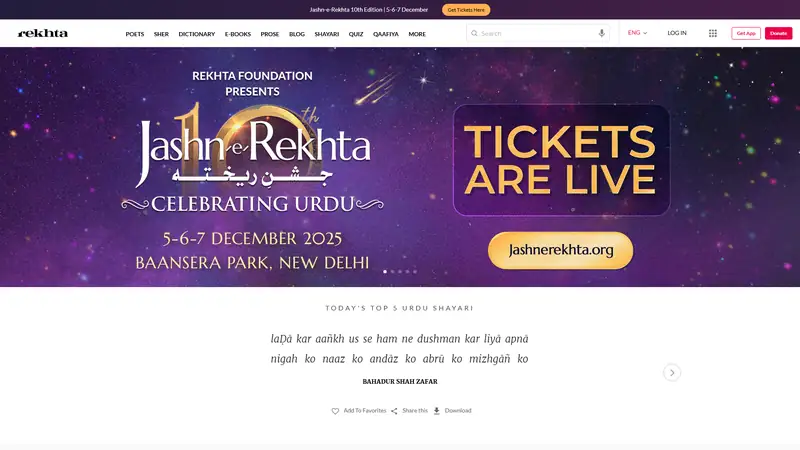Click the heart Add To Favorites icon
The image size is (800, 450).
click(x=335, y=411)
